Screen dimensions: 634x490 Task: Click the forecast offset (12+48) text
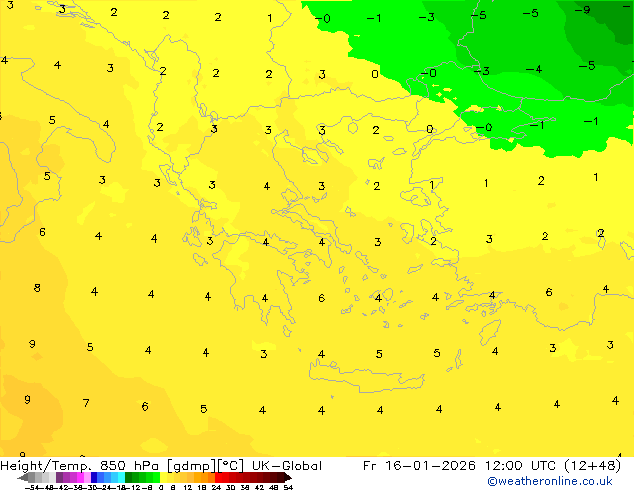click(x=592, y=466)
